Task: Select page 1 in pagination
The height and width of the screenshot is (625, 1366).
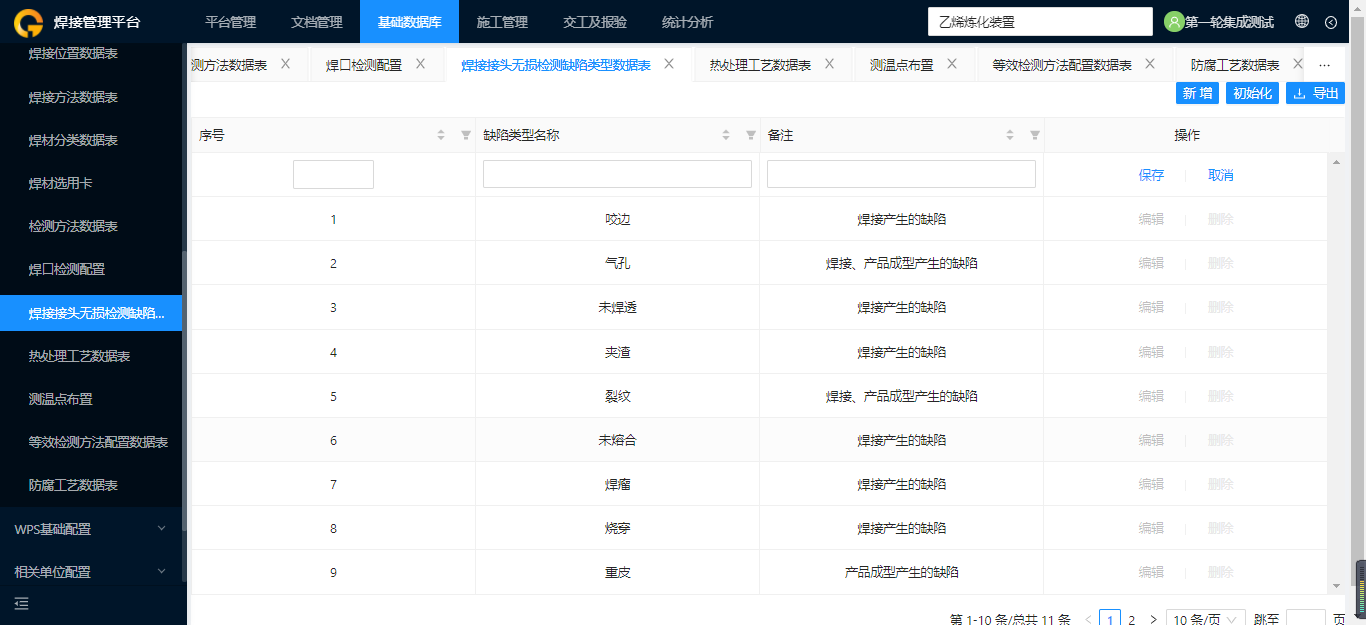Action: 1109,619
